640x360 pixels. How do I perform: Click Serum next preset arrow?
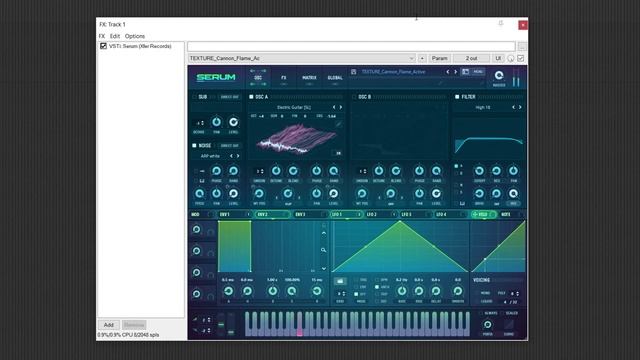tap(456, 72)
